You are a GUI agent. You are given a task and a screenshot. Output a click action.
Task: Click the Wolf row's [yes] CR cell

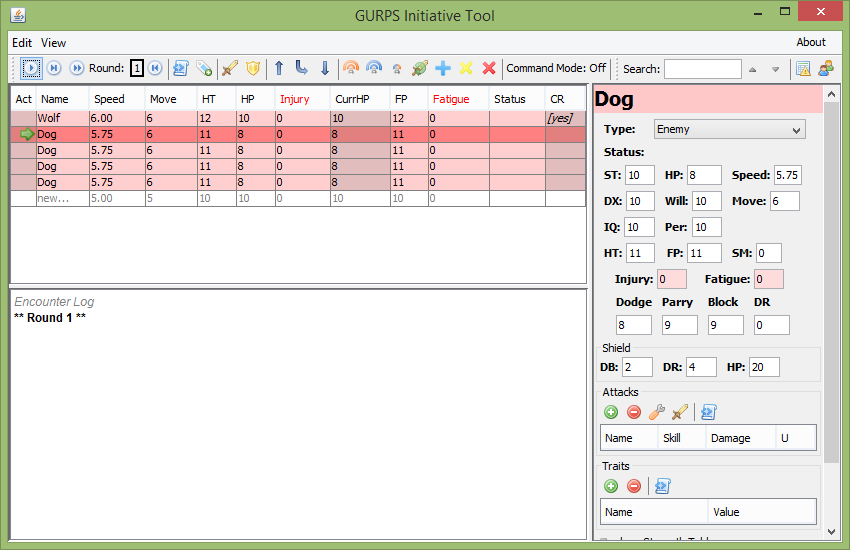565,118
